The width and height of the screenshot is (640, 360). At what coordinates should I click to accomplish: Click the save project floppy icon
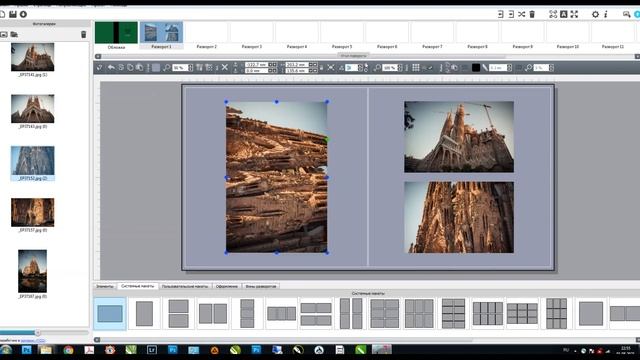tap(13, 14)
